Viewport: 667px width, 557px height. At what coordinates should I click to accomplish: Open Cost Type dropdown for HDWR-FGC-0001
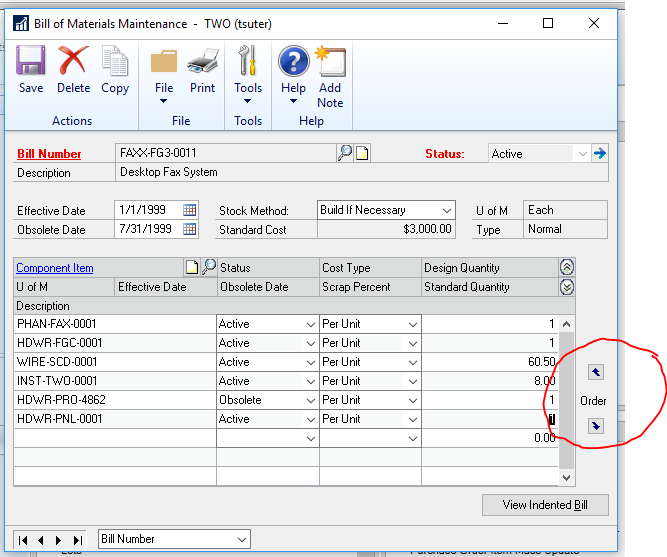tap(413, 343)
